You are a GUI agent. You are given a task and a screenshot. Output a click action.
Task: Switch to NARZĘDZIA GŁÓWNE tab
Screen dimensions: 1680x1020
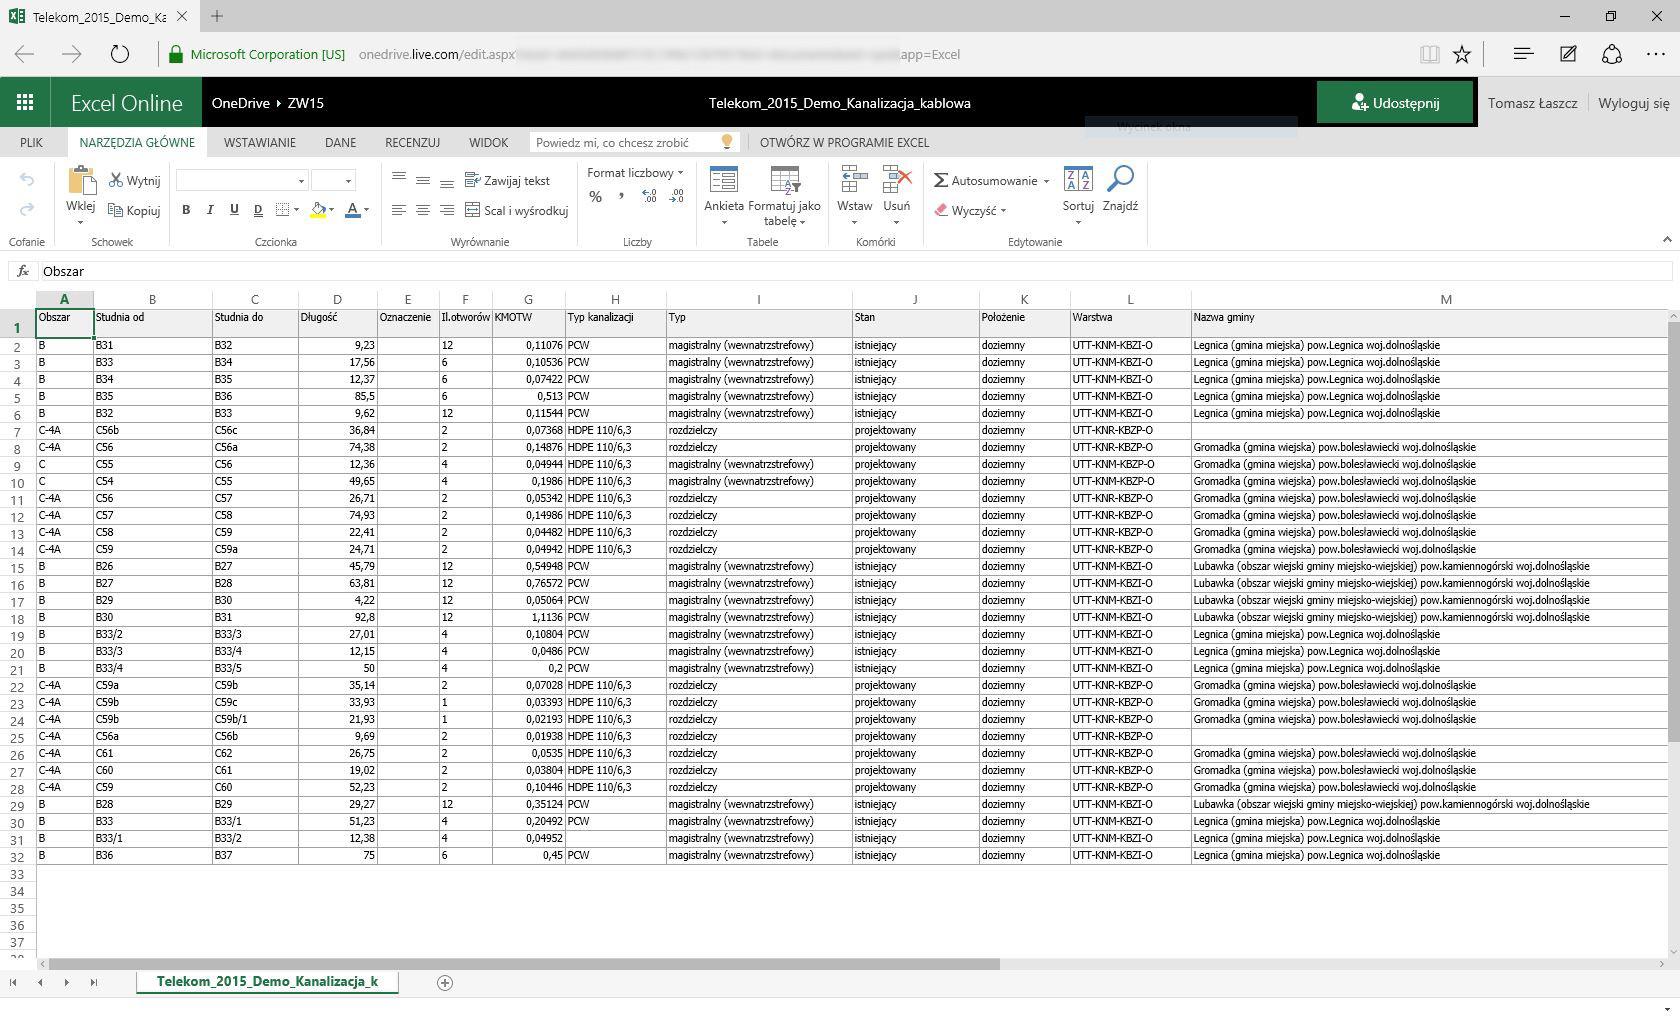point(137,142)
